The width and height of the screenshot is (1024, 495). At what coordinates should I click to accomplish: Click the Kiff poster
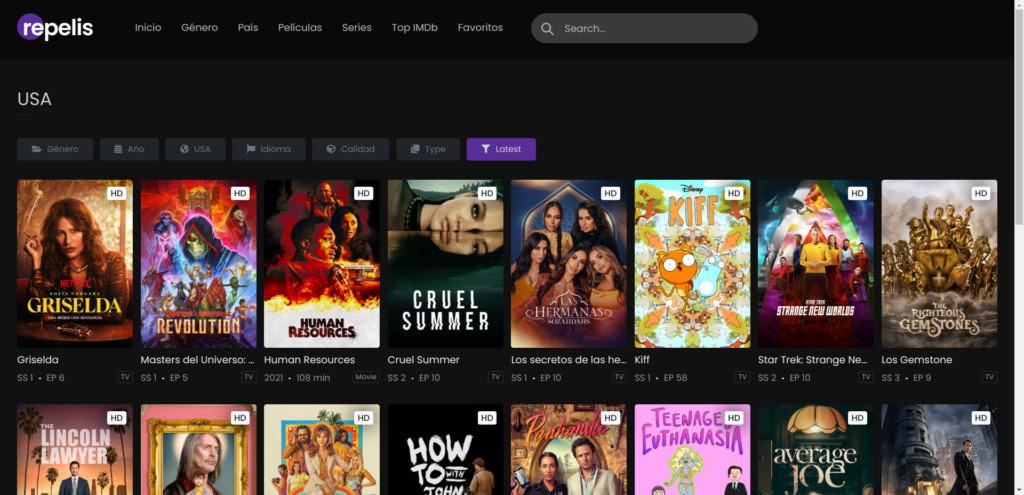pos(692,264)
